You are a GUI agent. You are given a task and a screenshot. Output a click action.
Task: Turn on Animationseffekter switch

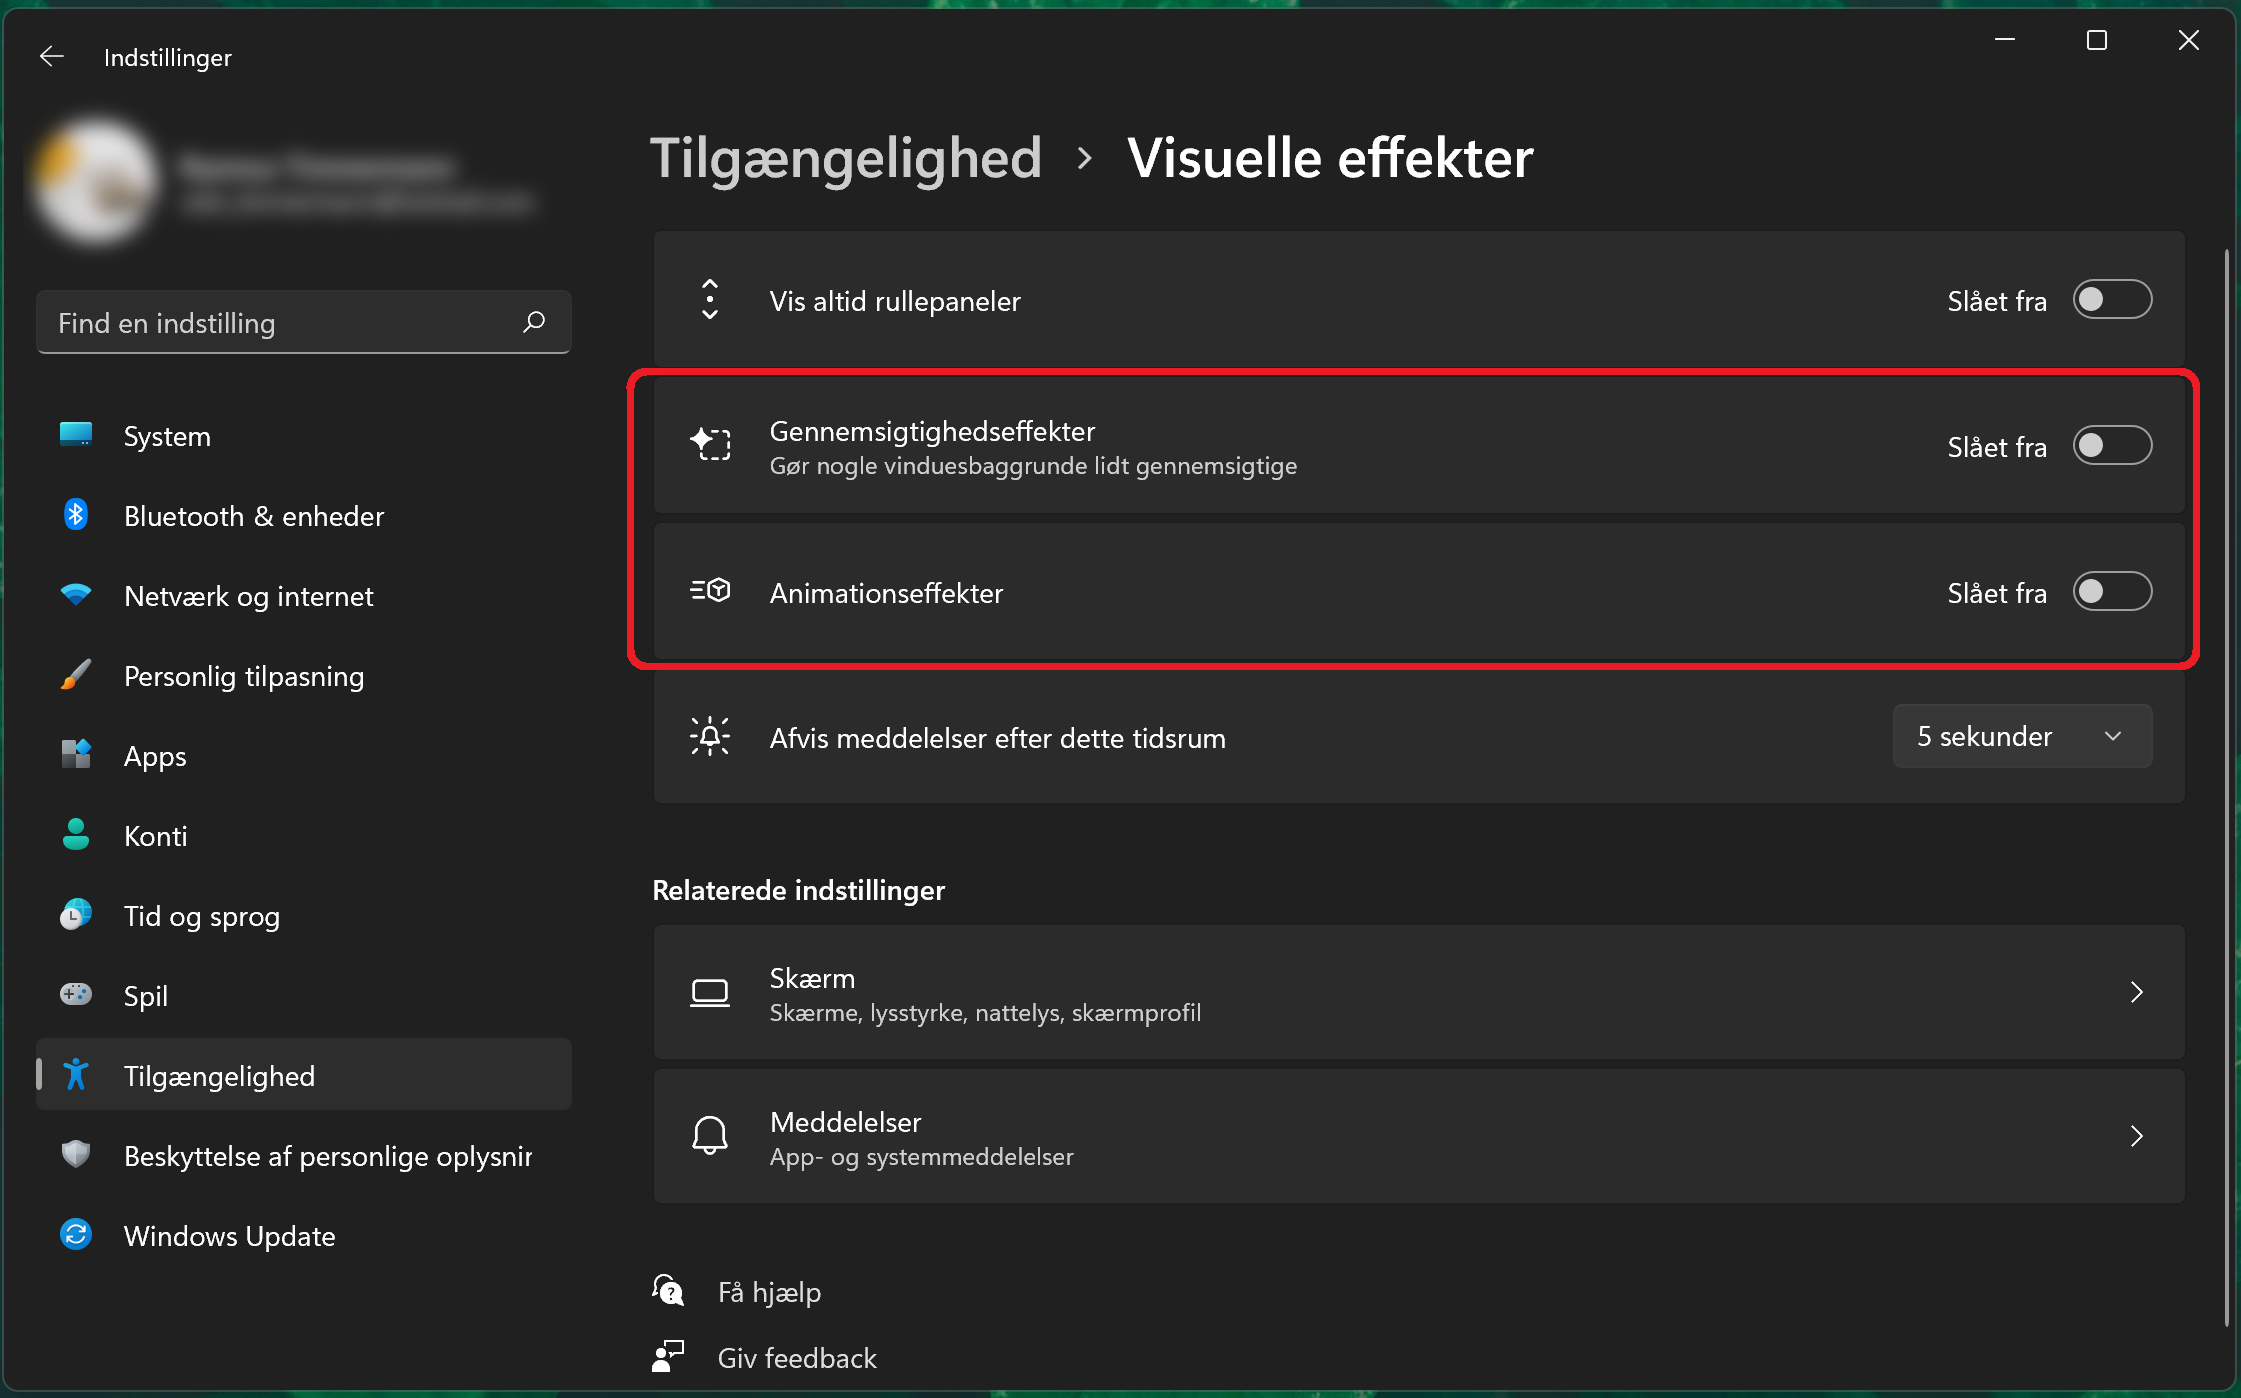[2112, 592]
